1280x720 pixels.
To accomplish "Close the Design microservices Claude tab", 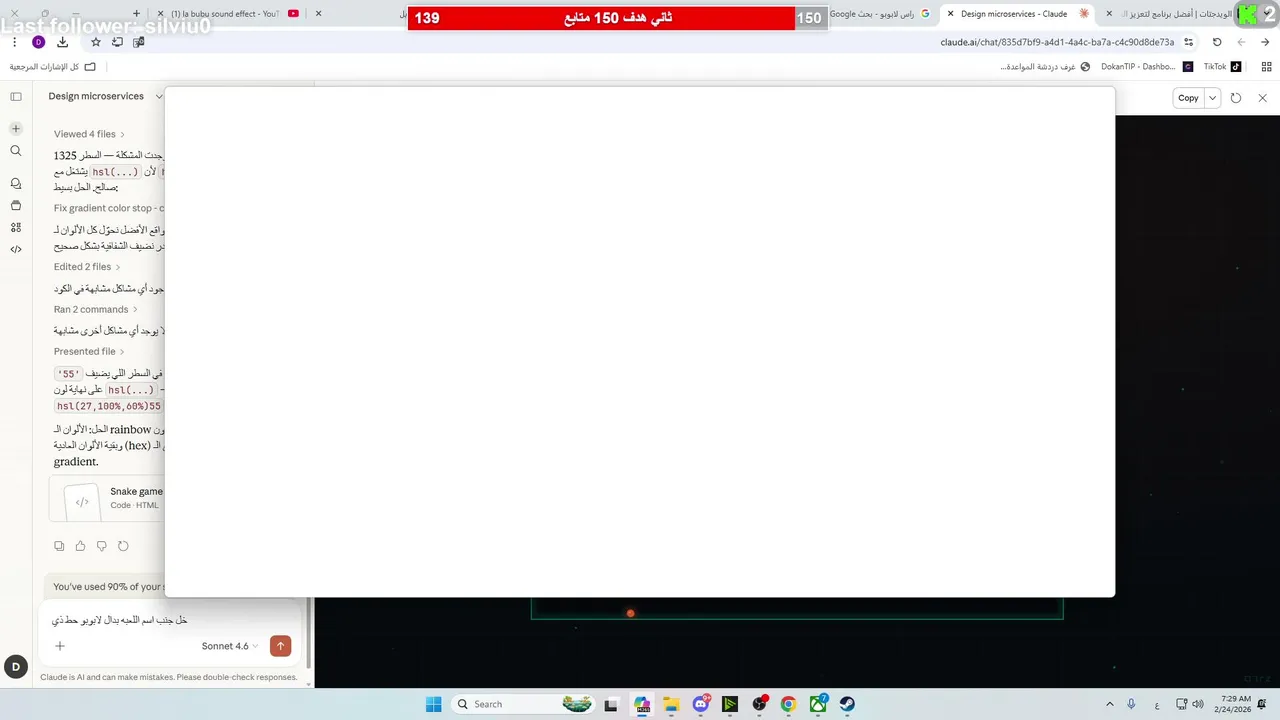I will pyautogui.click(x=950, y=14).
